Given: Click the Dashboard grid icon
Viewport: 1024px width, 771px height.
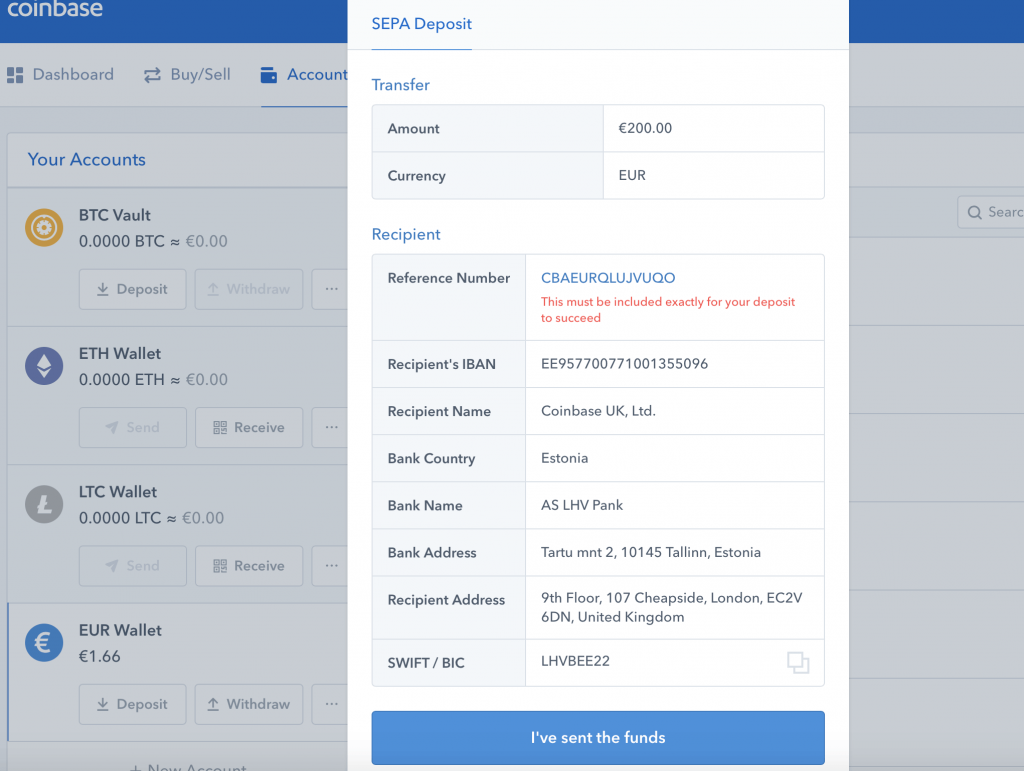Looking at the screenshot, I should tap(15, 75).
